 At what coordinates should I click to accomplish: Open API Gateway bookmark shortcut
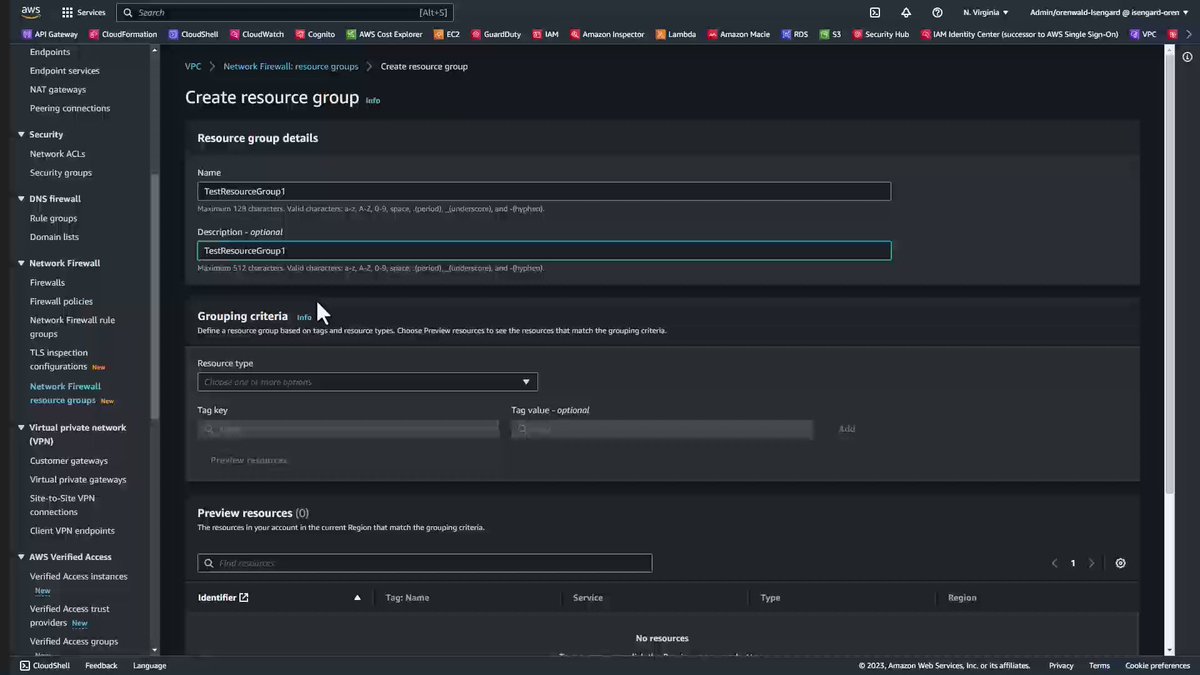tap(49, 34)
